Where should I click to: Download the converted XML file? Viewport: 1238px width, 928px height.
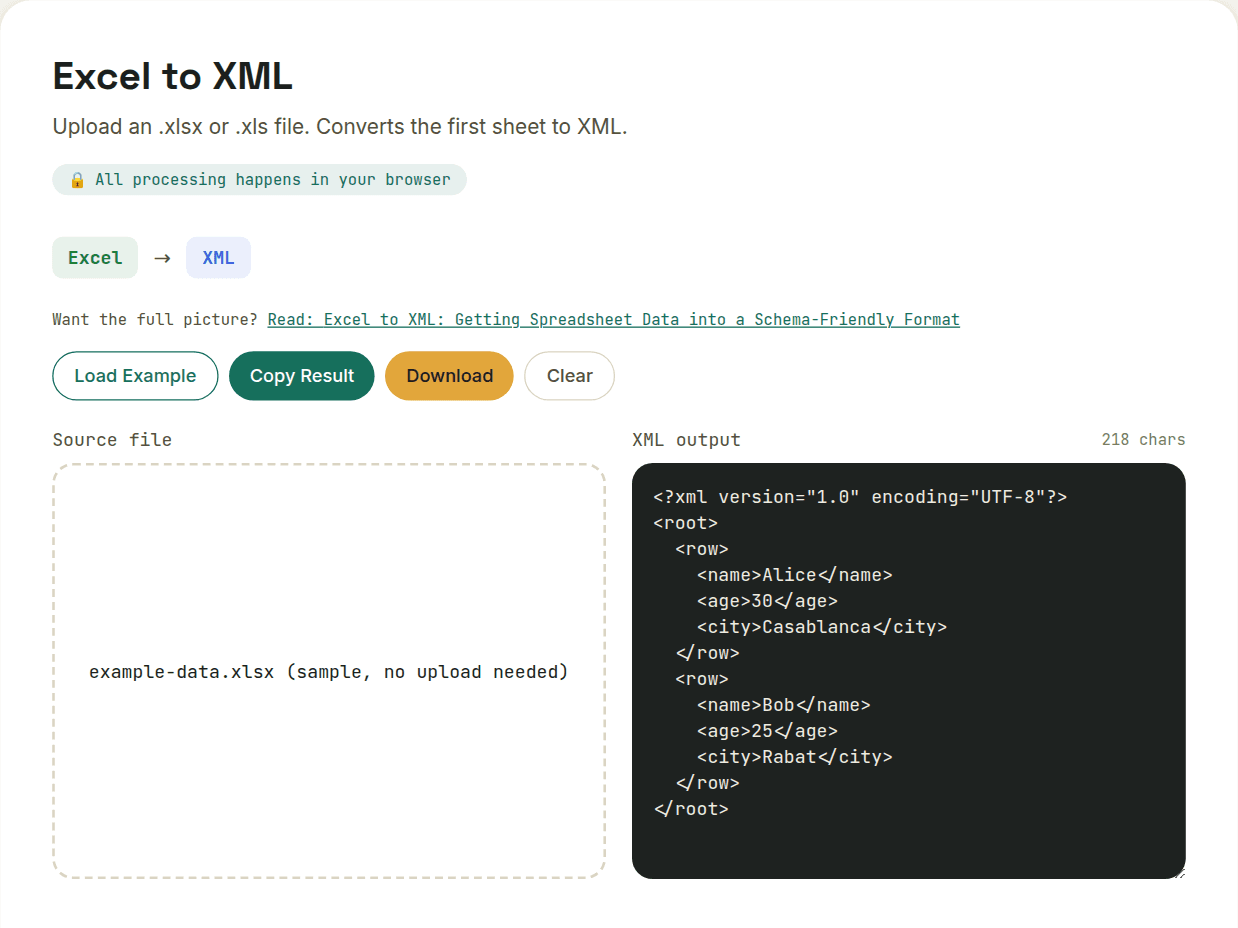click(449, 376)
